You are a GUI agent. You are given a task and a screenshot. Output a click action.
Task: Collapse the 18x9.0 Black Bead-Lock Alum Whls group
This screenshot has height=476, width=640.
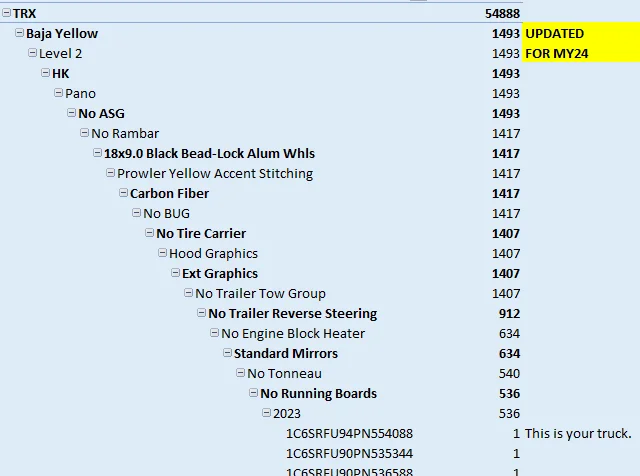[98, 153]
